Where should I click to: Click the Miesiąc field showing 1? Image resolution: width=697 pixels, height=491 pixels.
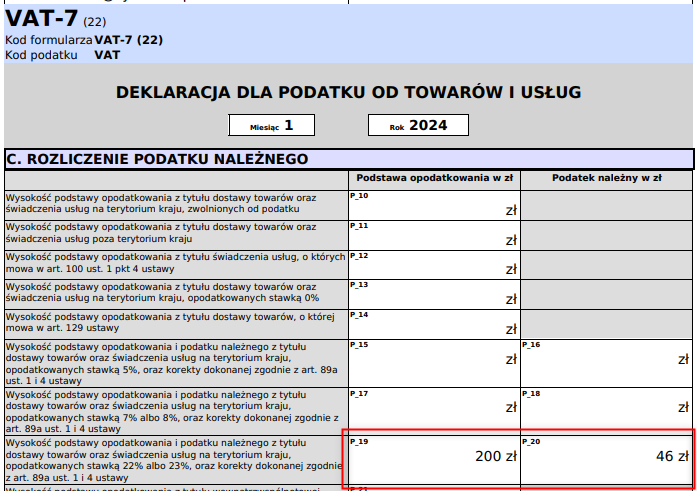tap(272, 125)
